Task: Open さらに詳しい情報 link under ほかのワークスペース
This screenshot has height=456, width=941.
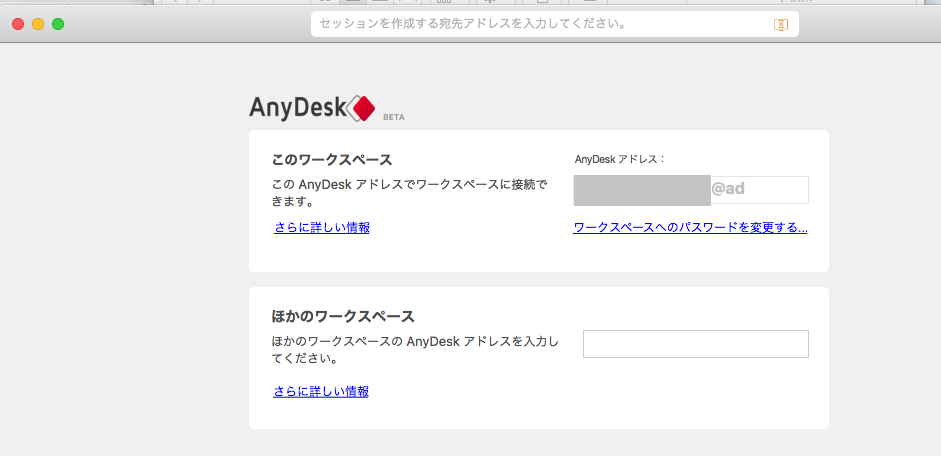Action: [x=321, y=392]
